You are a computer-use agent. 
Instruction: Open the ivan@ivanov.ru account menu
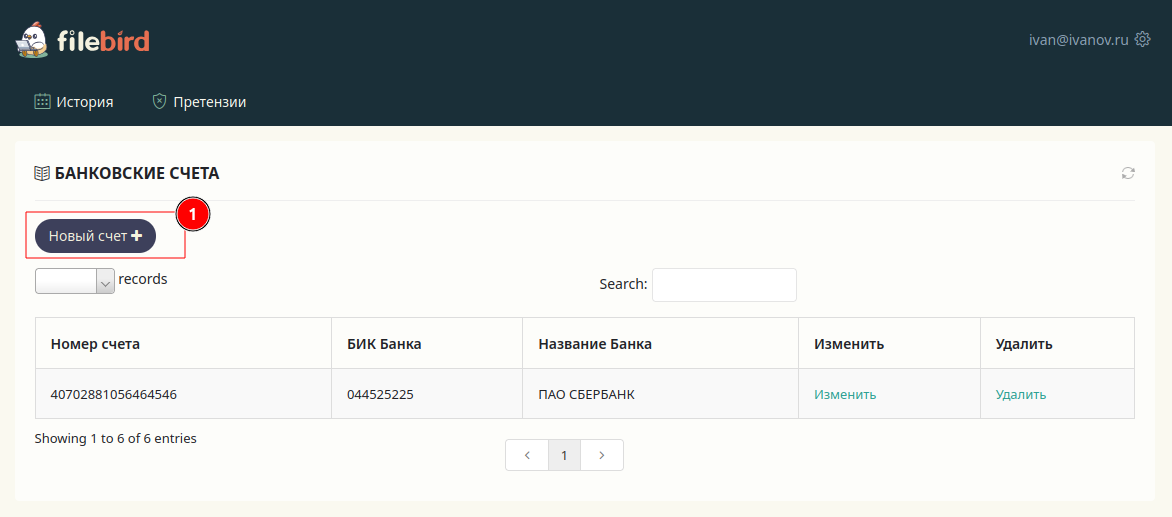point(1078,40)
